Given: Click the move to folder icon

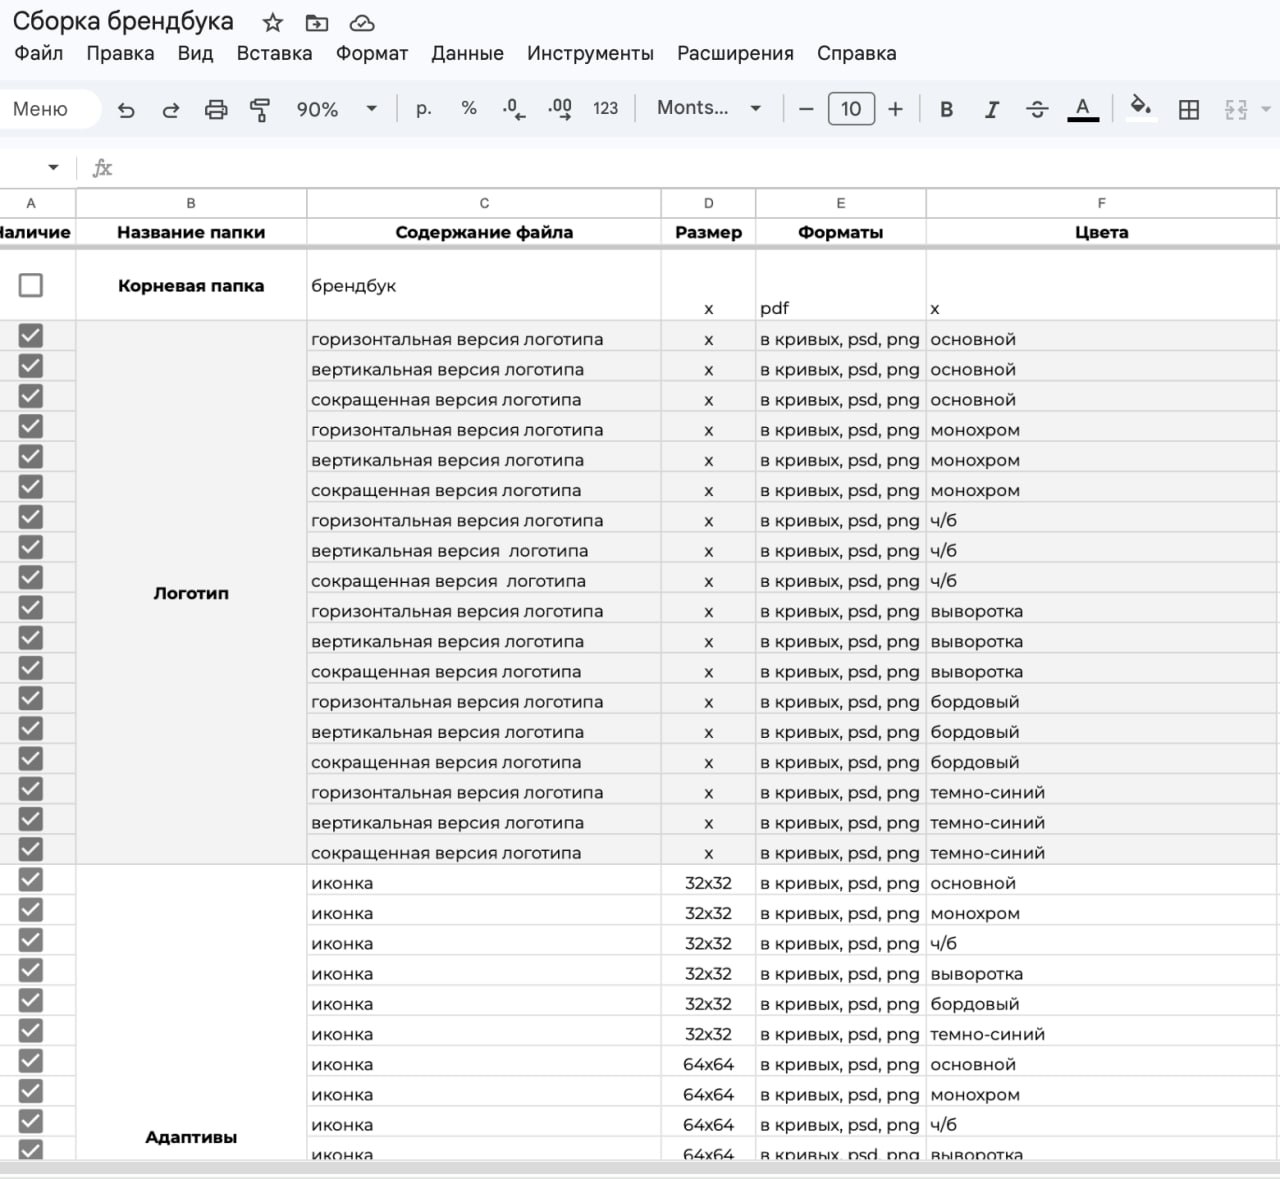Looking at the screenshot, I should tap(317, 22).
